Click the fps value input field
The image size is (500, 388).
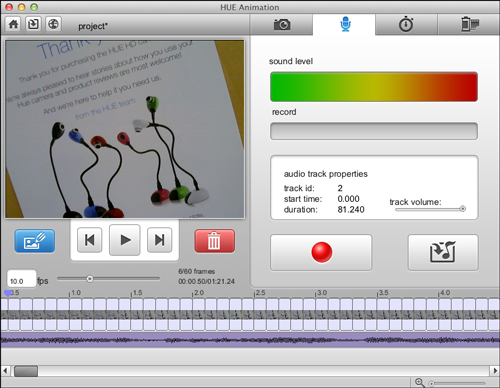point(21,279)
